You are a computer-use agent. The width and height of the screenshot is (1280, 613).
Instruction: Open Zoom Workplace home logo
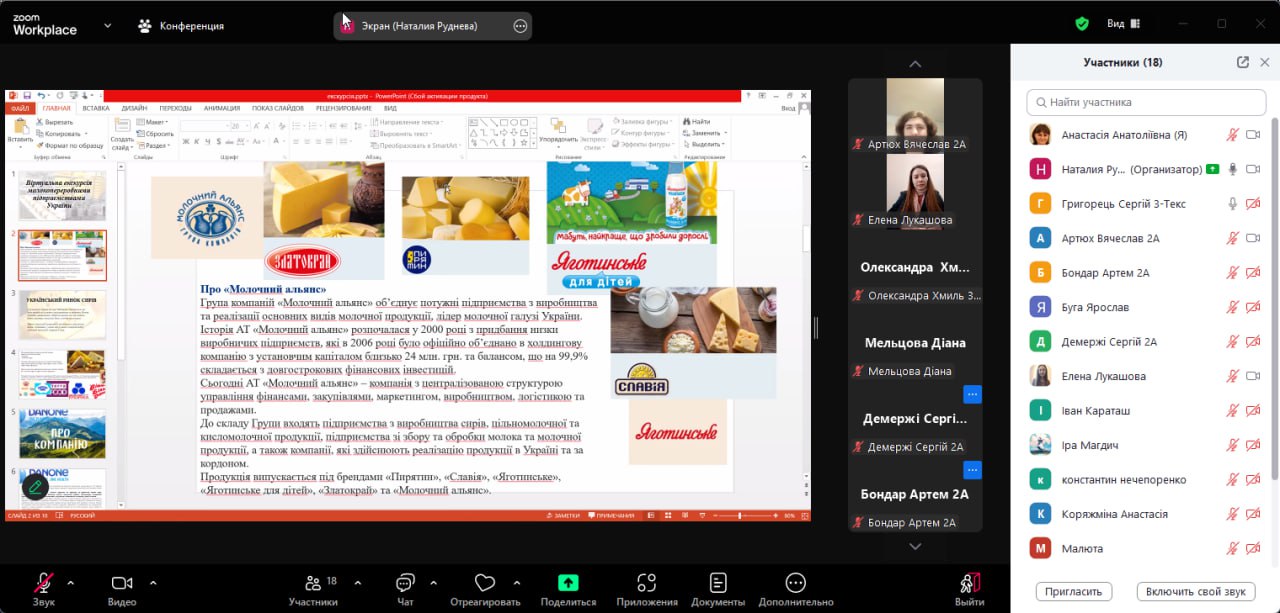click(45, 24)
